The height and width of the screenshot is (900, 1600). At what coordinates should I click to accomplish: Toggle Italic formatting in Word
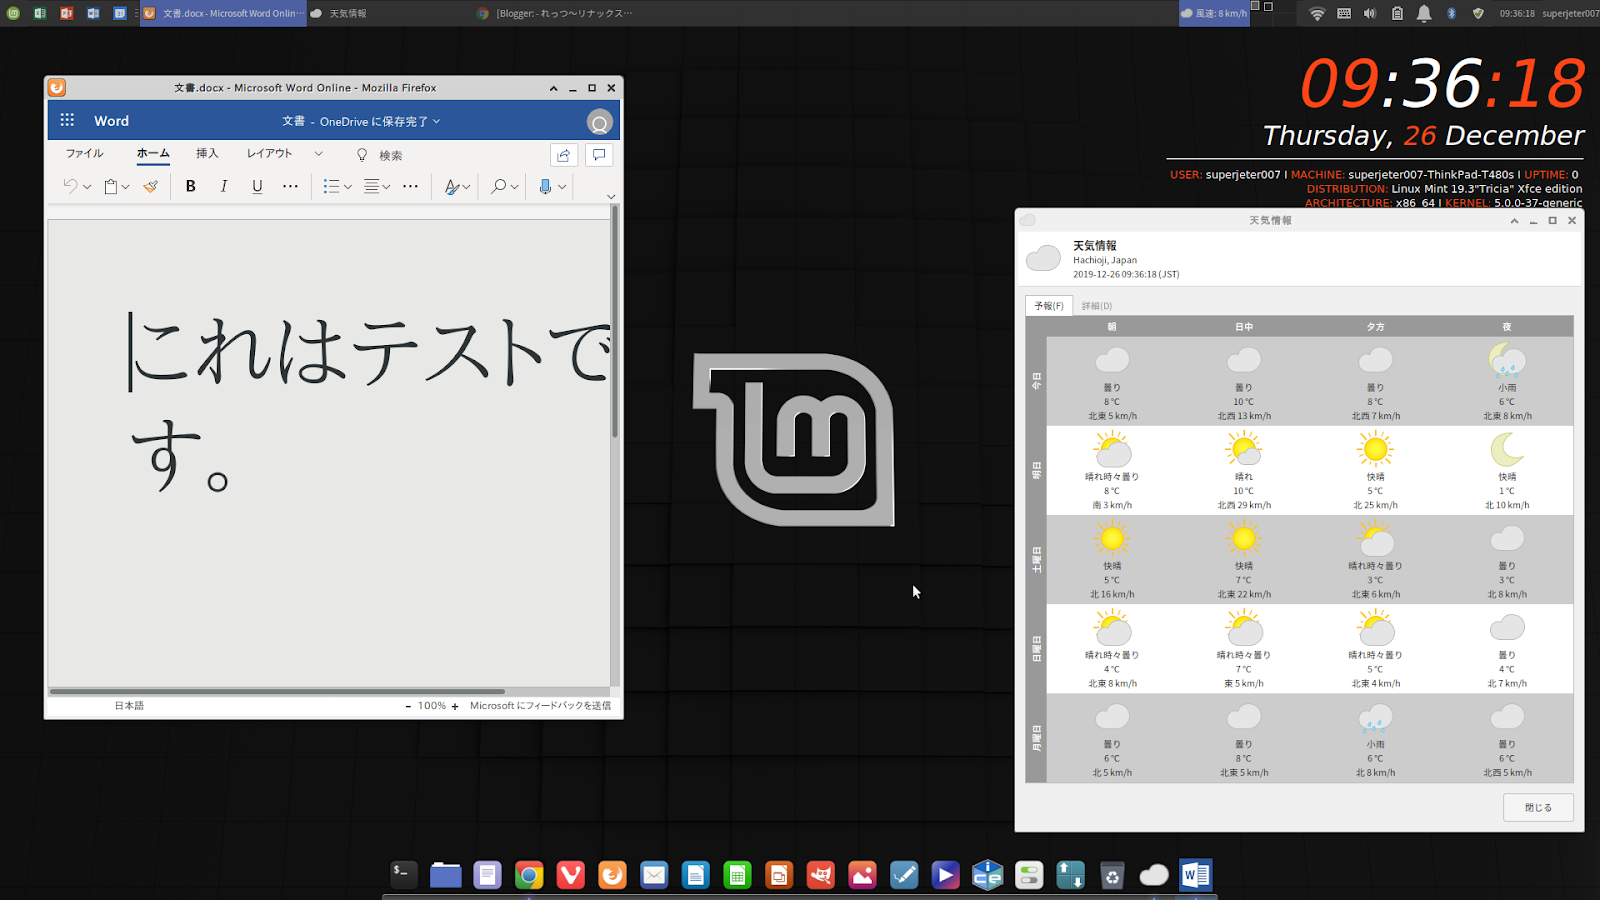(223, 186)
